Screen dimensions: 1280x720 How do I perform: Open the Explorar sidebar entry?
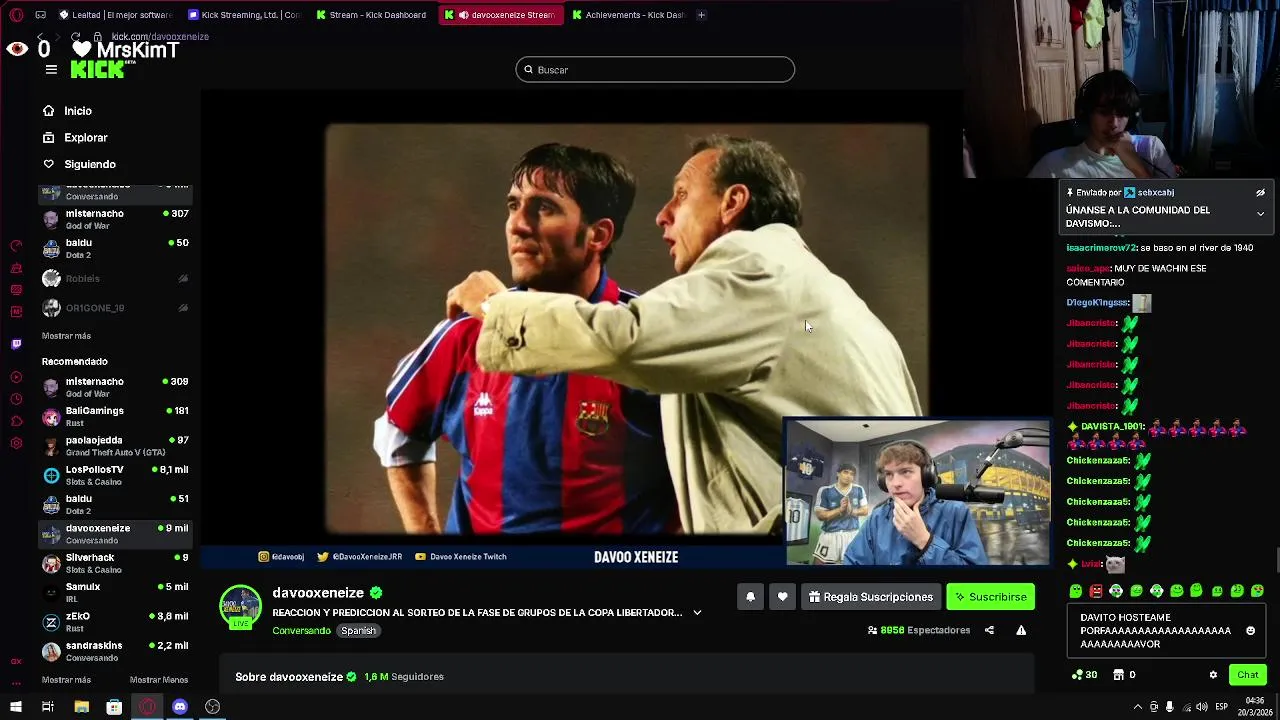tap(75, 137)
